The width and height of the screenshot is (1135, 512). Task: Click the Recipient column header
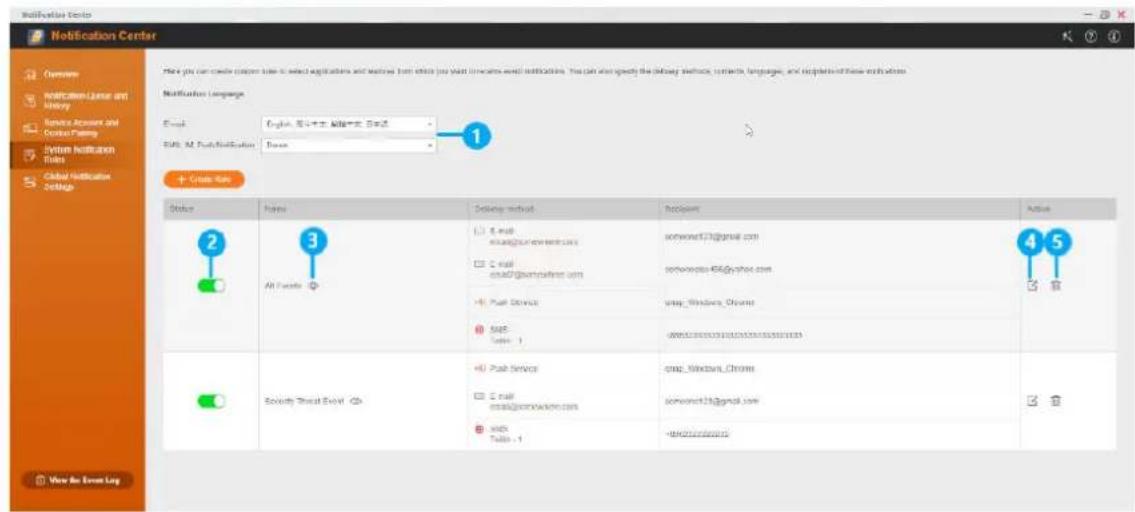point(840,209)
